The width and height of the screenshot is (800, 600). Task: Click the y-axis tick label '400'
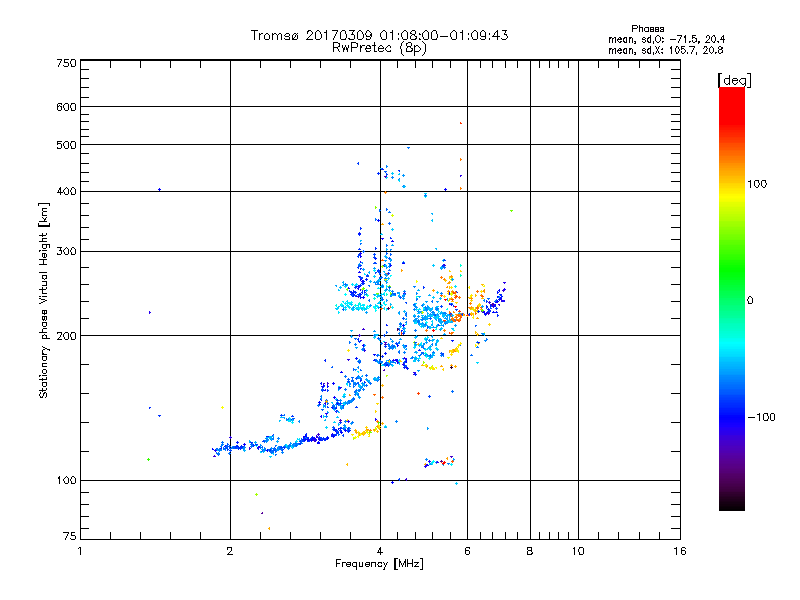pos(66,191)
